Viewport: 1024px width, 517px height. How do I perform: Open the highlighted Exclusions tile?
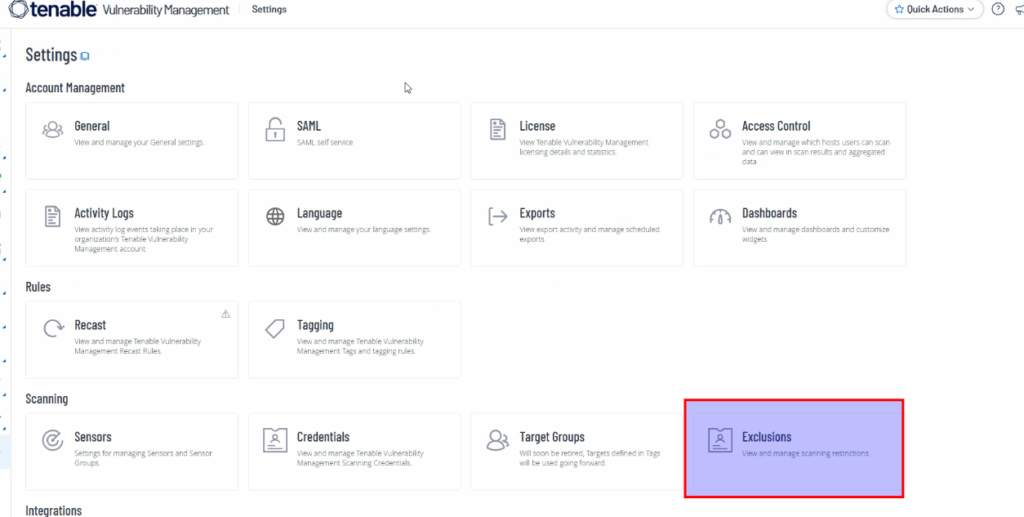(x=794, y=448)
